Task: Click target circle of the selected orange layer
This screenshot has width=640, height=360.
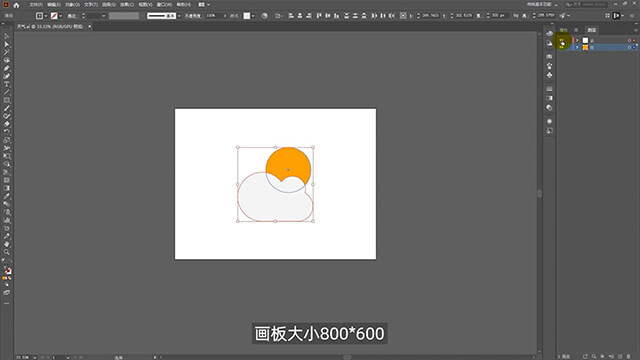Action: (629, 47)
